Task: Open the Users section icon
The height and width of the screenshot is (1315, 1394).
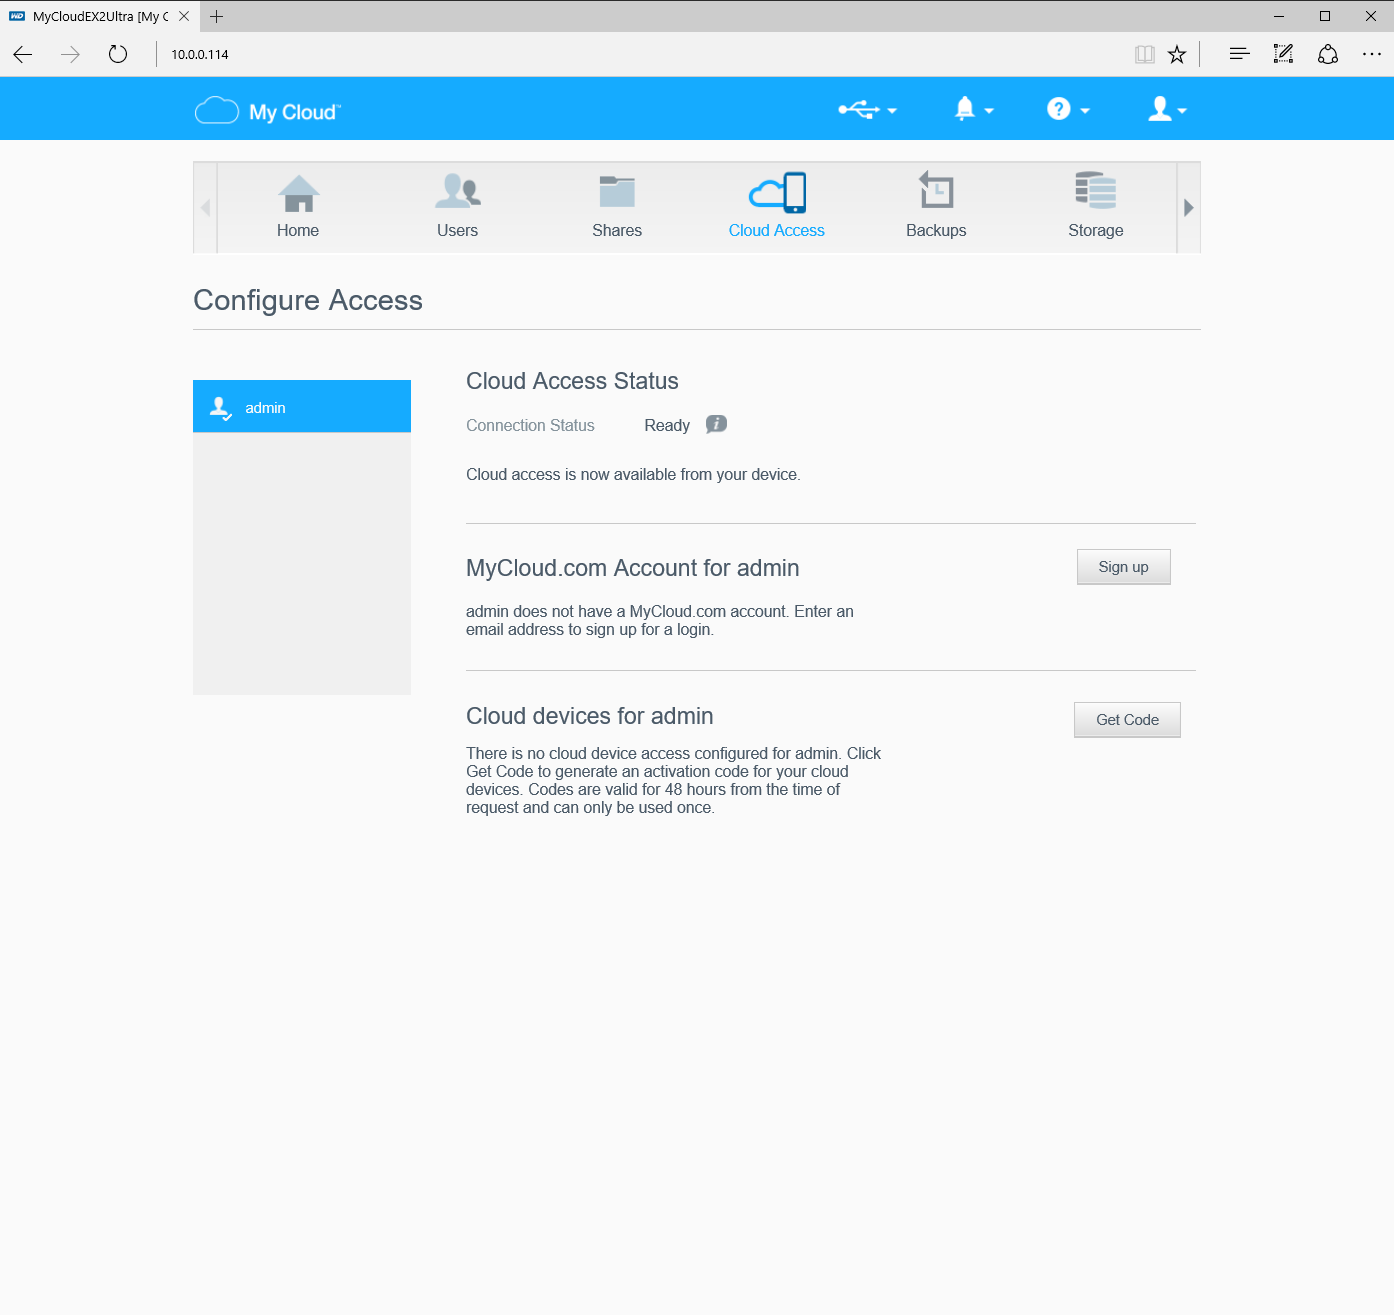Action: (x=457, y=192)
